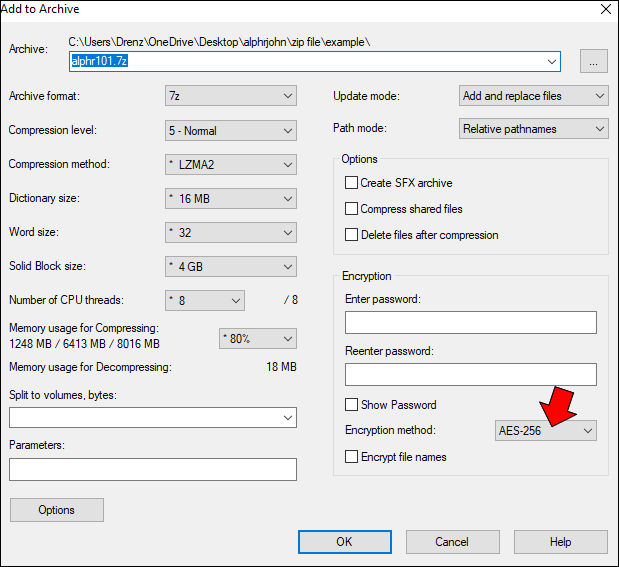Expand the Dictionary size dropdown
The height and width of the screenshot is (567, 619).
(x=231, y=199)
